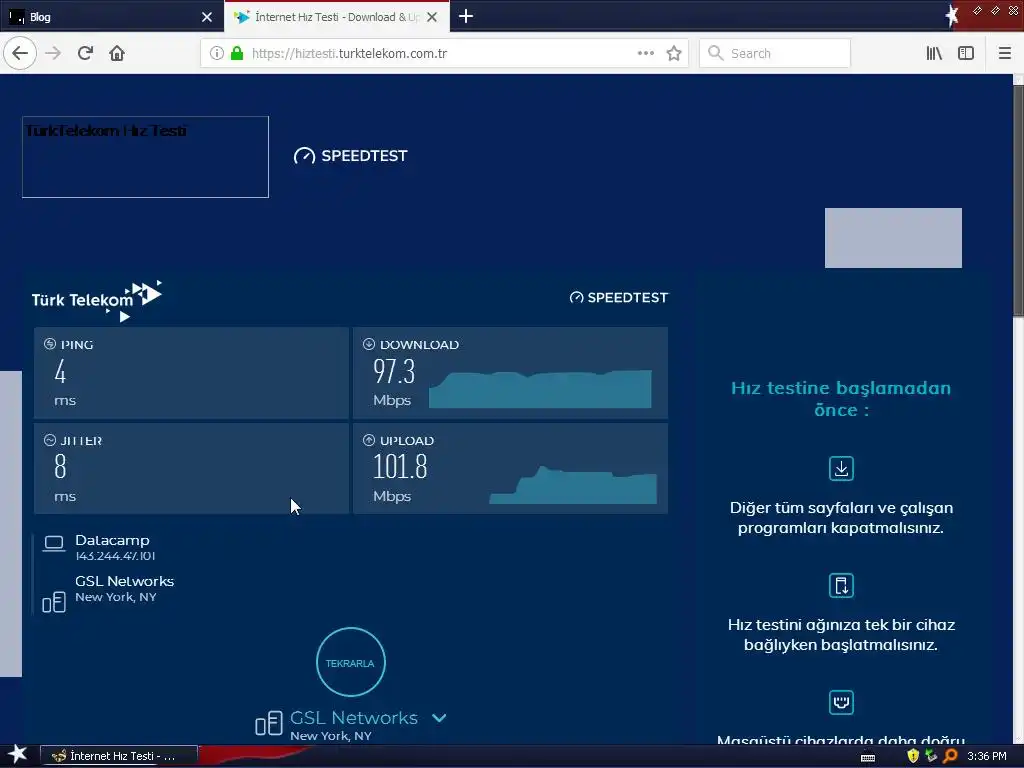1024x768 pixels.
Task: Close the Blog tab
Action: pyautogui.click(x=207, y=17)
